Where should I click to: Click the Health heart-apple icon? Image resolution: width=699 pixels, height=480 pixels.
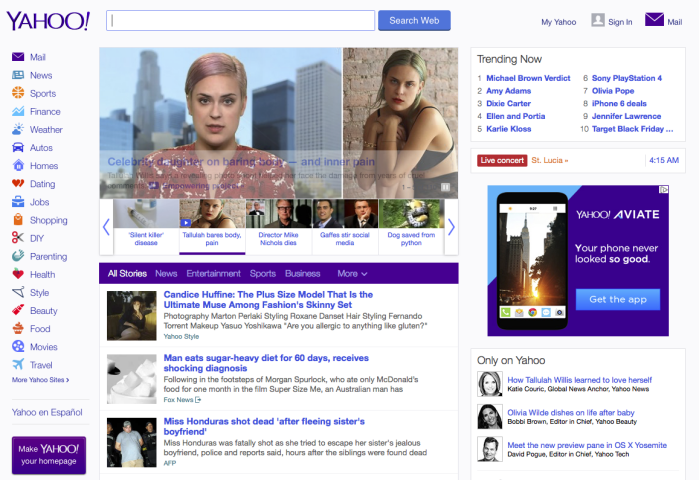click(18, 274)
